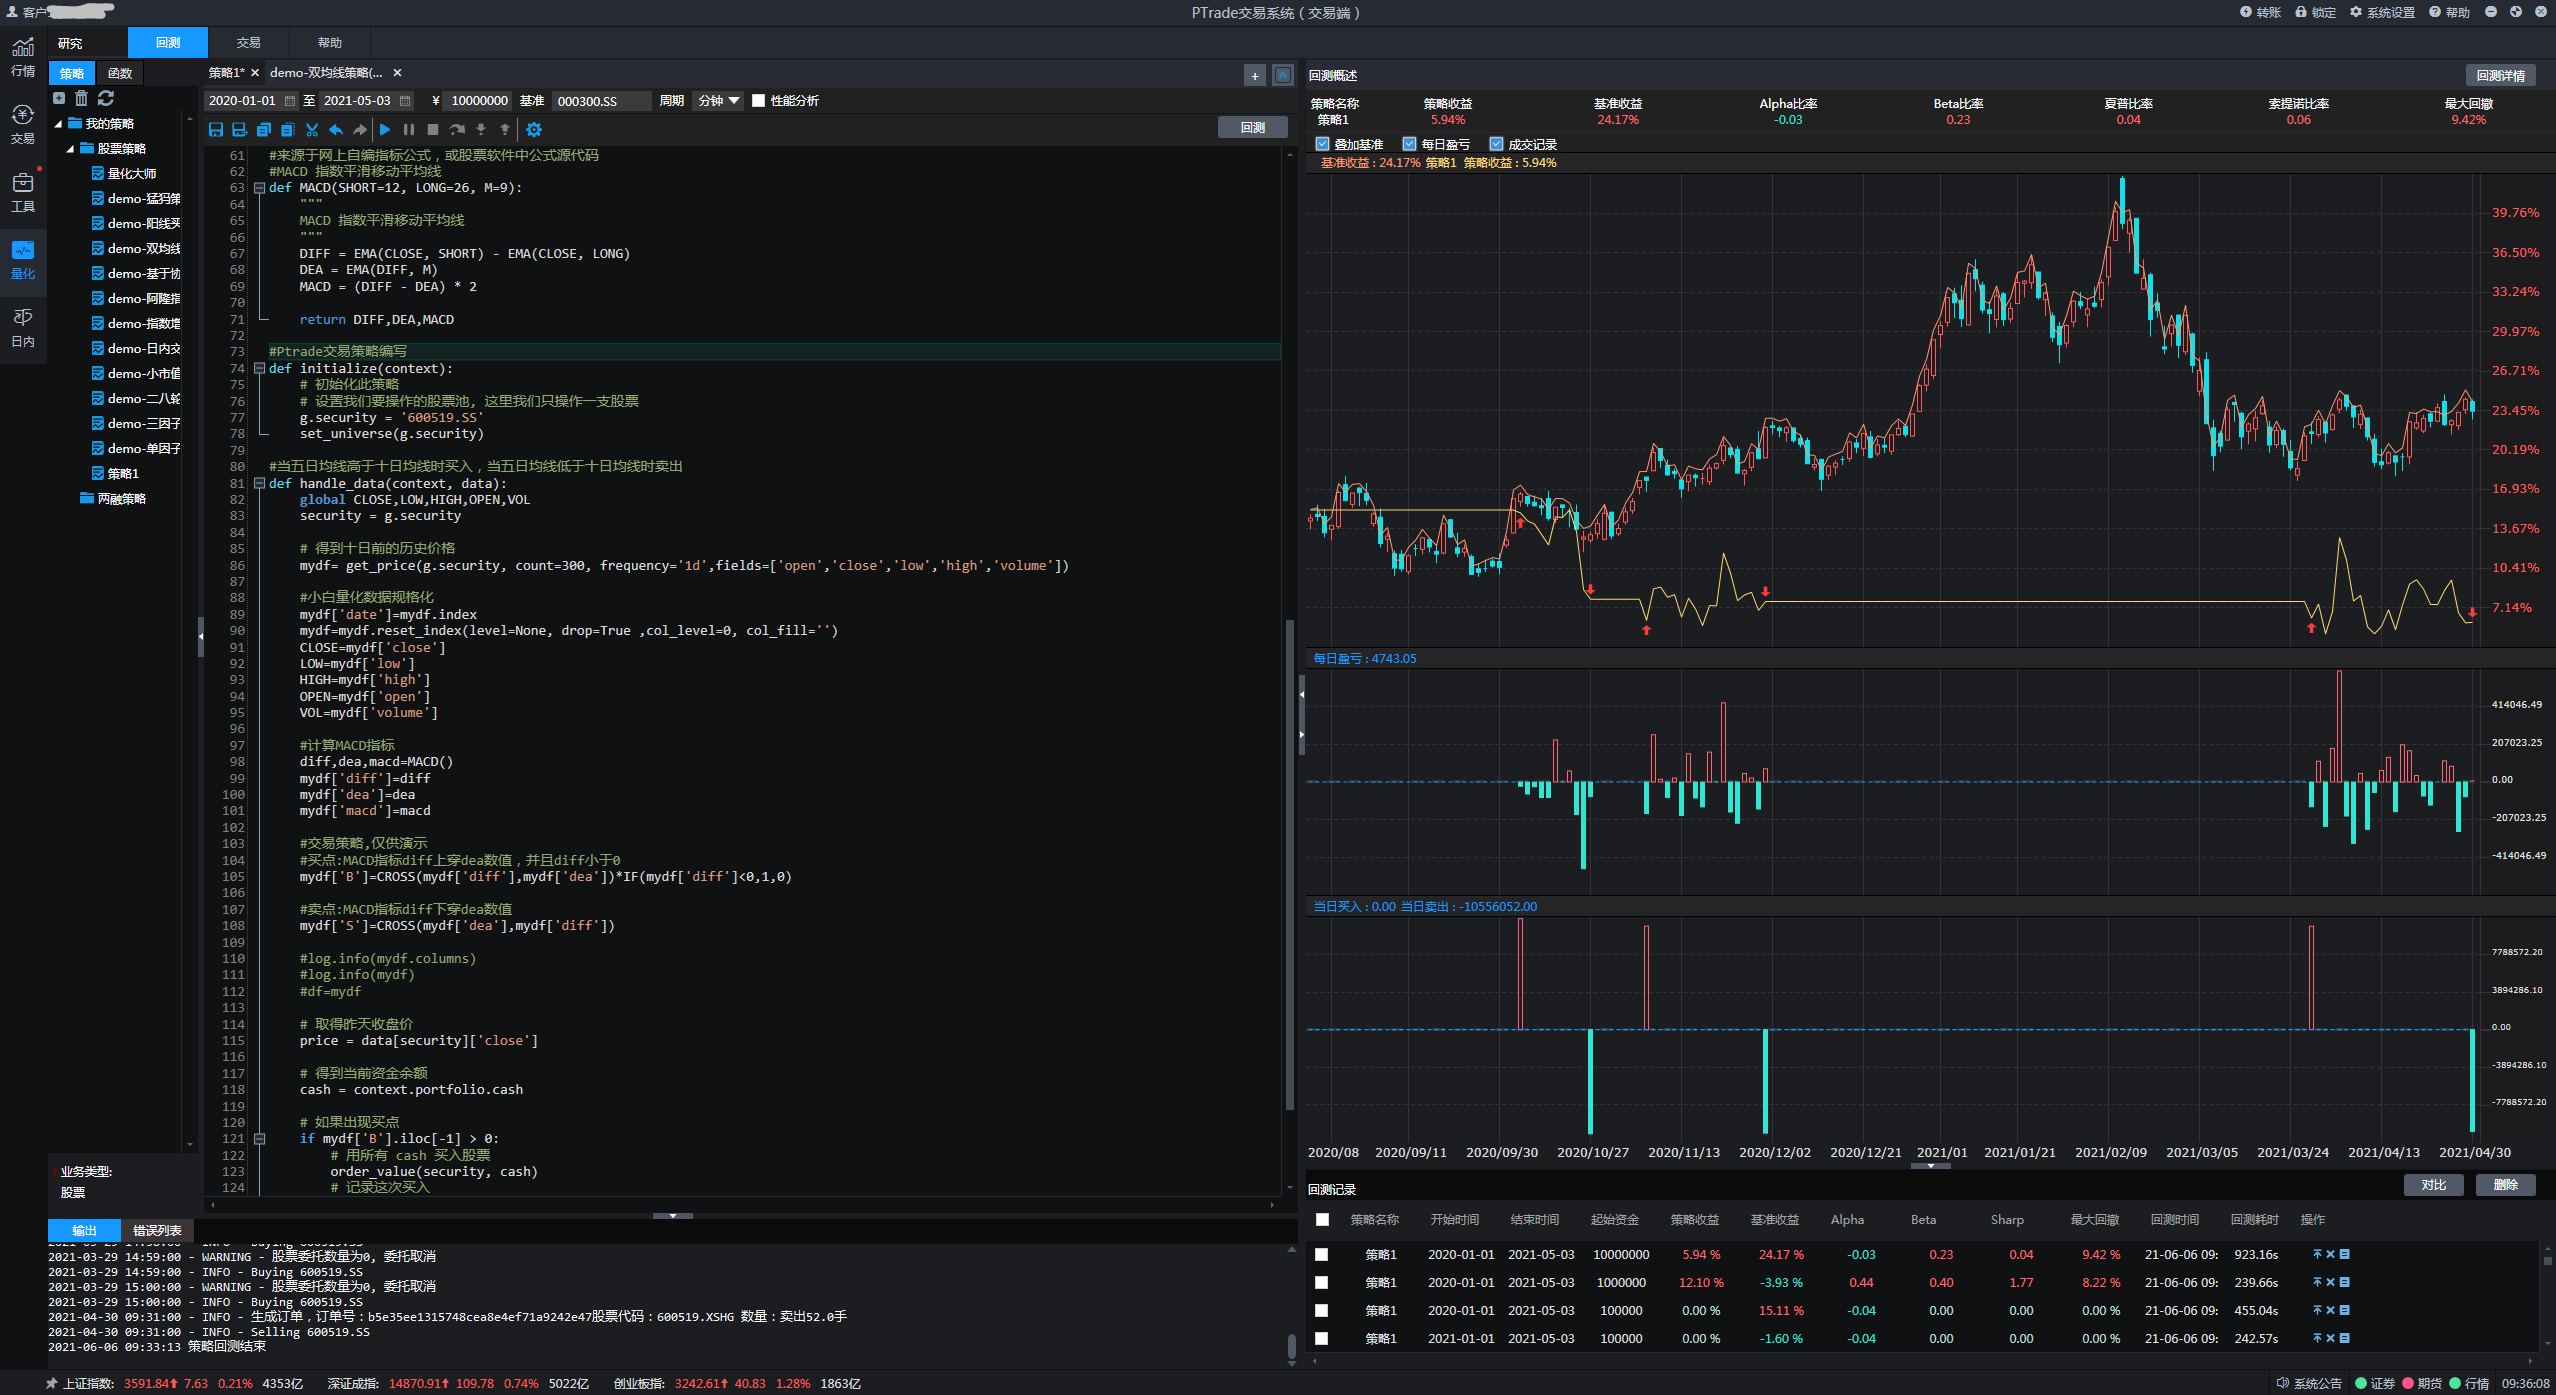This screenshot has height=1395, width=2556.
Task: Check the backtest row with 12.10% return
Action: click(x=1322, y=1282)
